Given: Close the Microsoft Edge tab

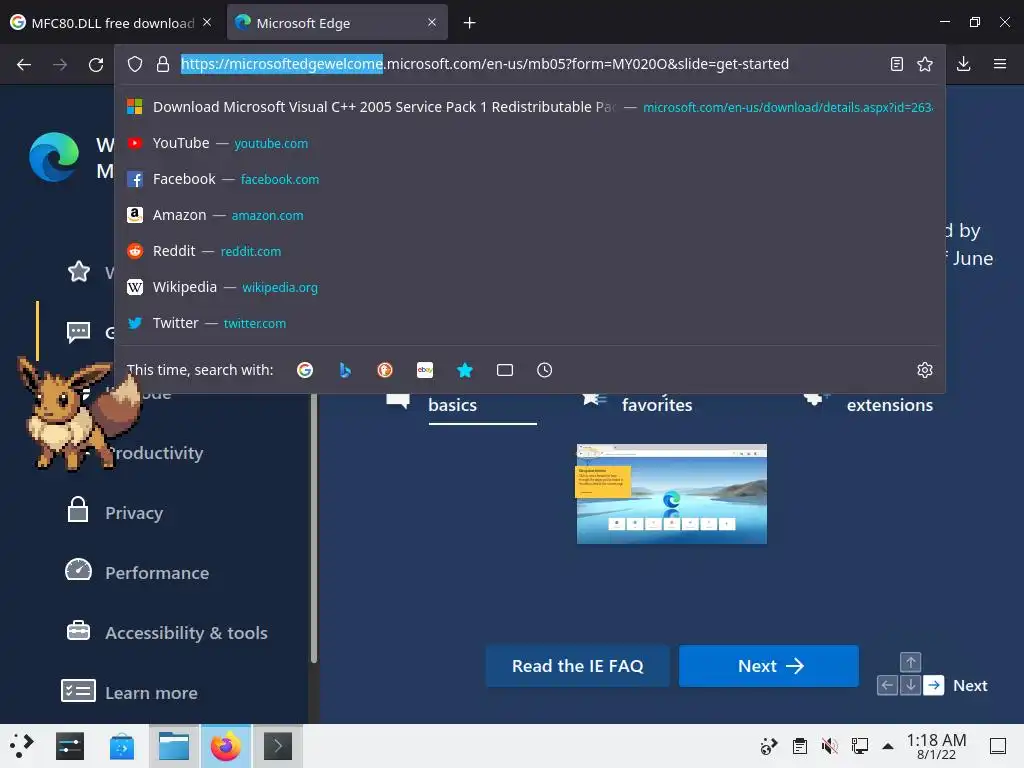Looking at the screenshot, I should [432, 22].
